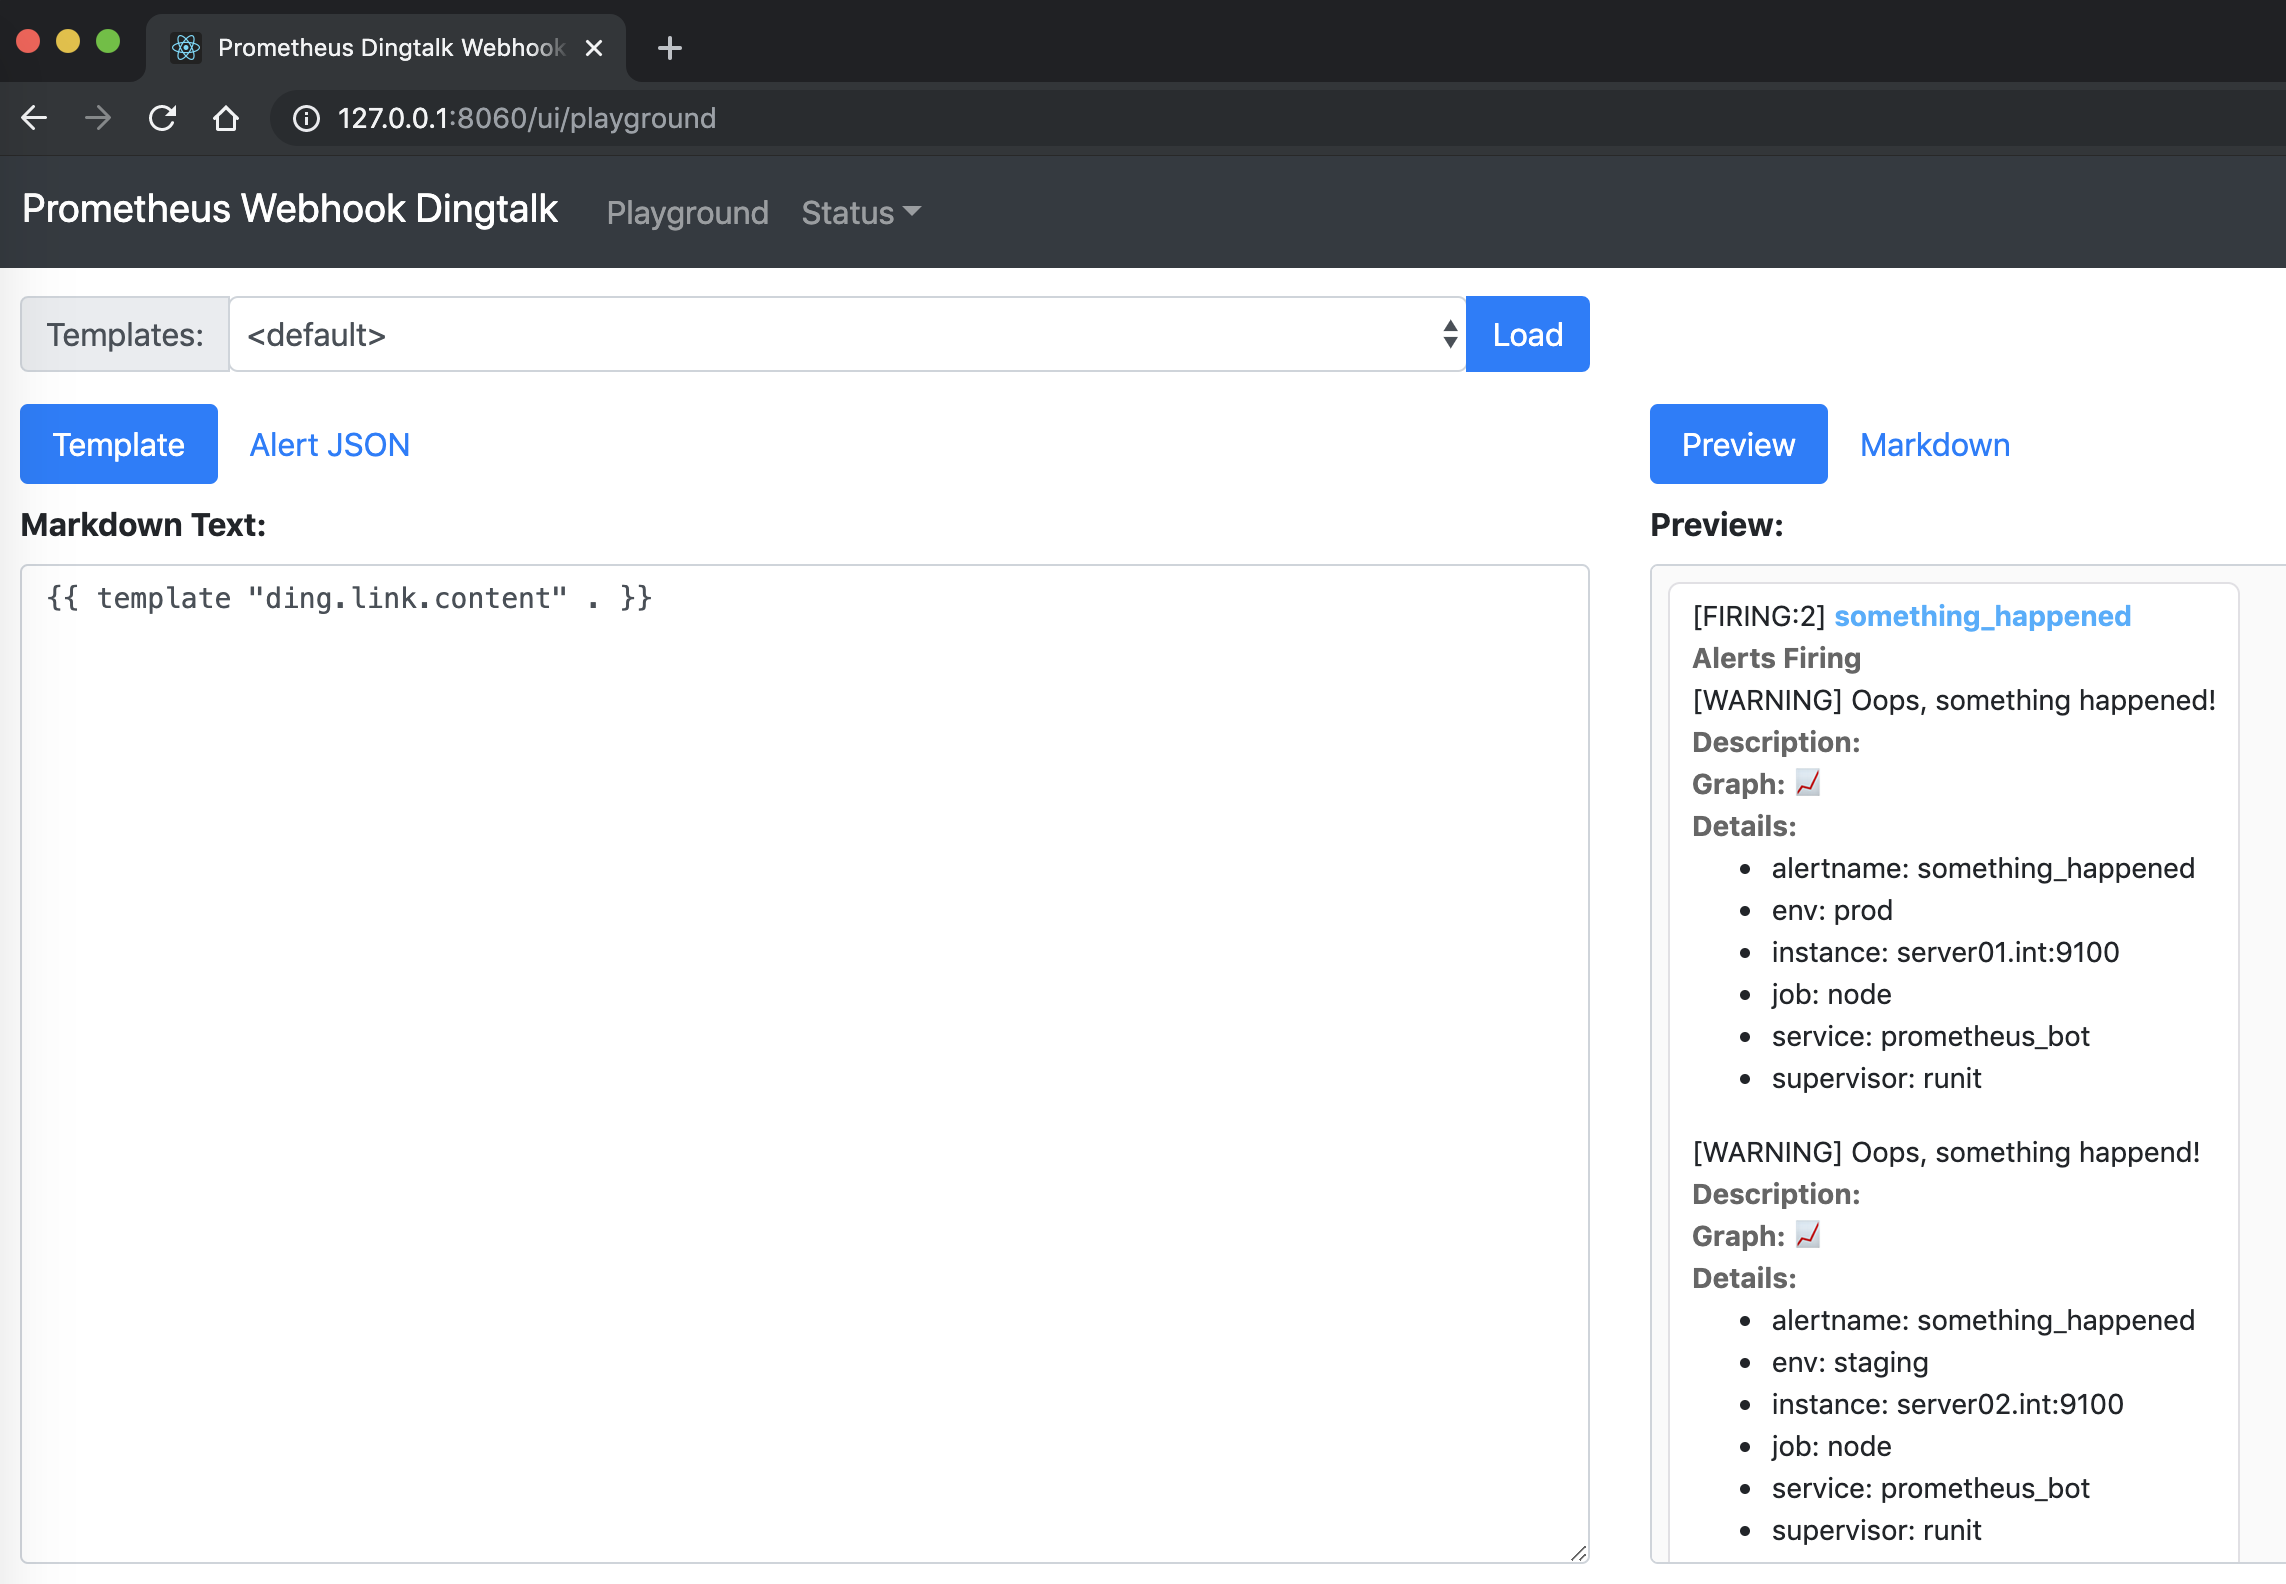The height and width of the screenshot is (1584, 2286).
Task: Click the 'Templates:' label
Action: tap(125, 334)
